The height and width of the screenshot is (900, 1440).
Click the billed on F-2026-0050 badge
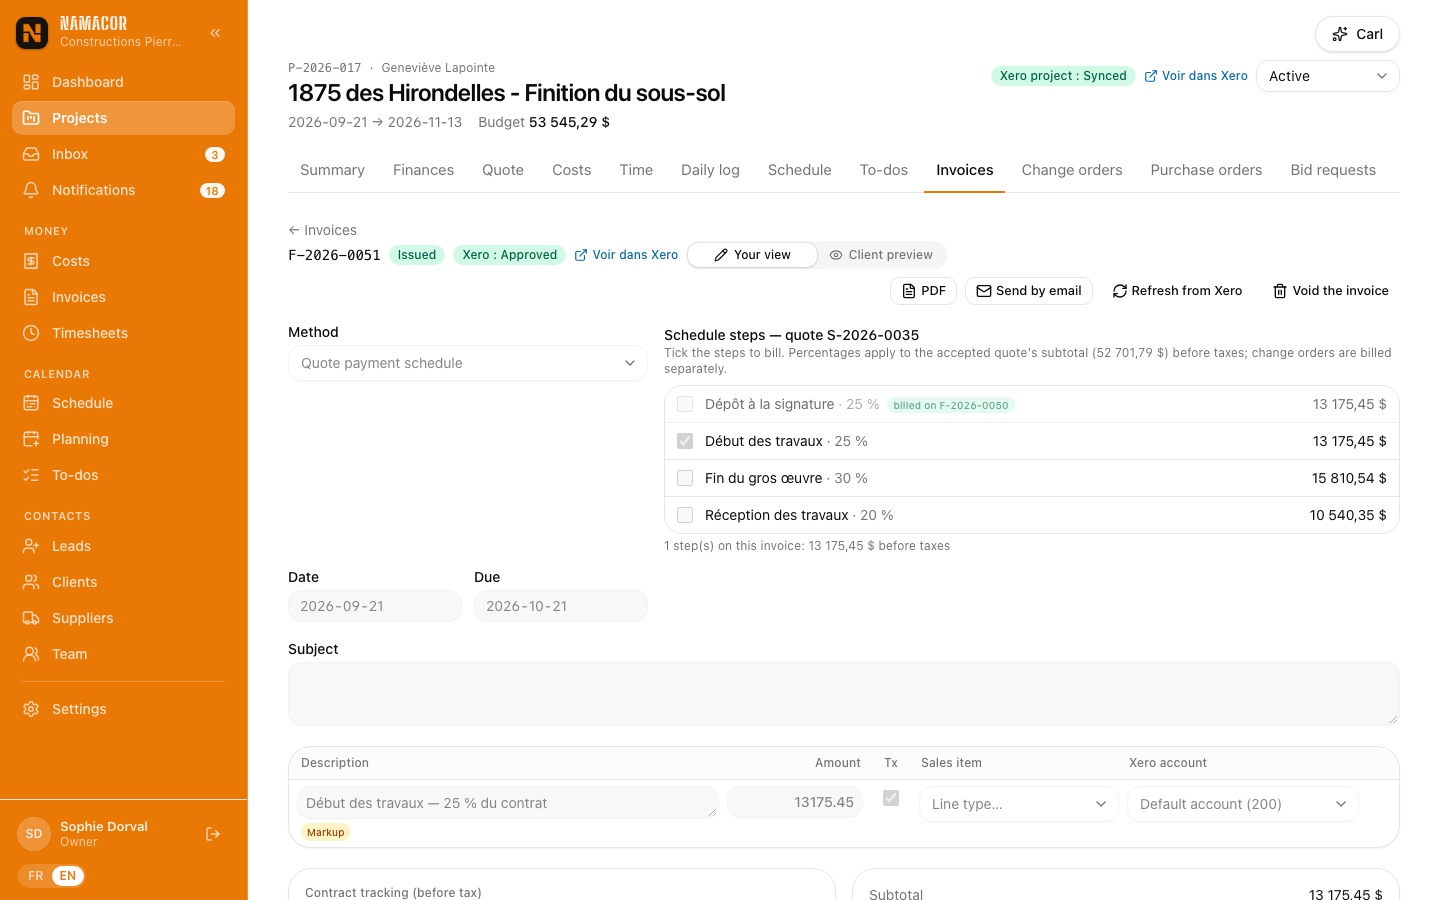pyautogui.click(x=951, y=405)
